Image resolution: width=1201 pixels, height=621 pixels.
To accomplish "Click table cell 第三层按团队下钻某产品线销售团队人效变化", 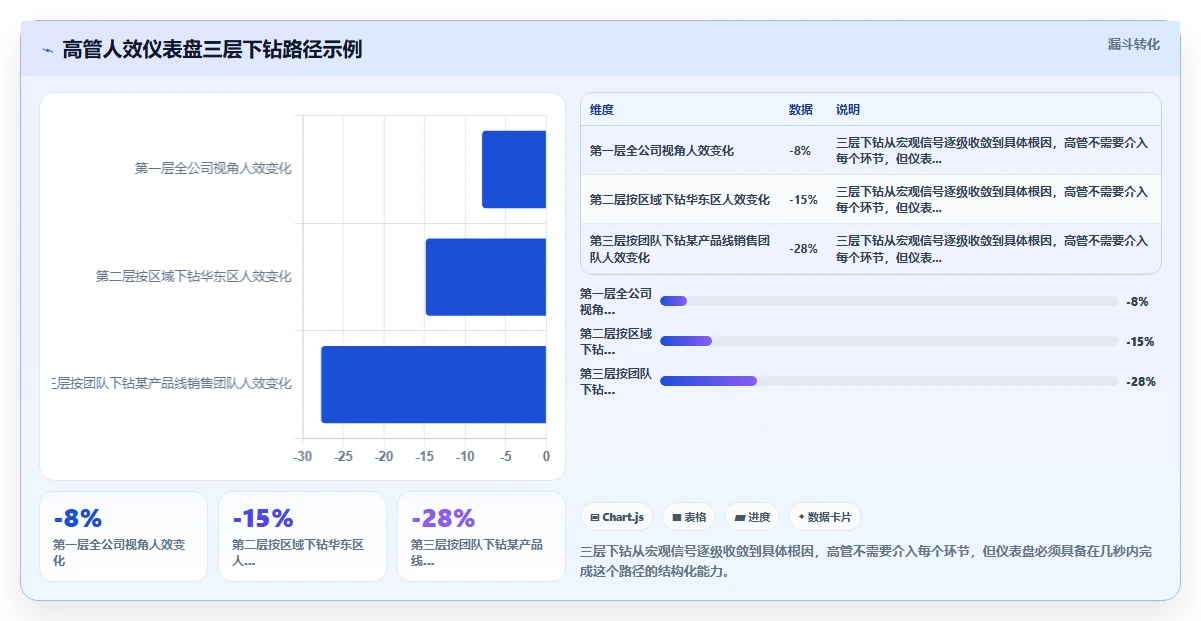I will [x=680, y=249].
